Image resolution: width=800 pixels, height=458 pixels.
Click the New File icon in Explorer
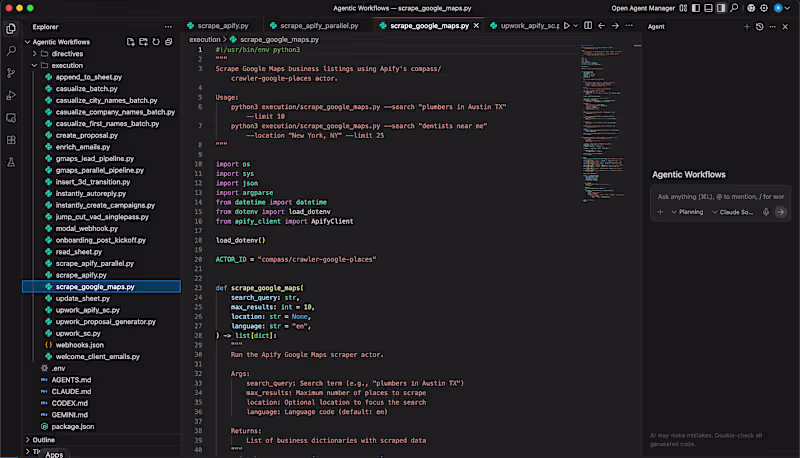pos(130,41)
